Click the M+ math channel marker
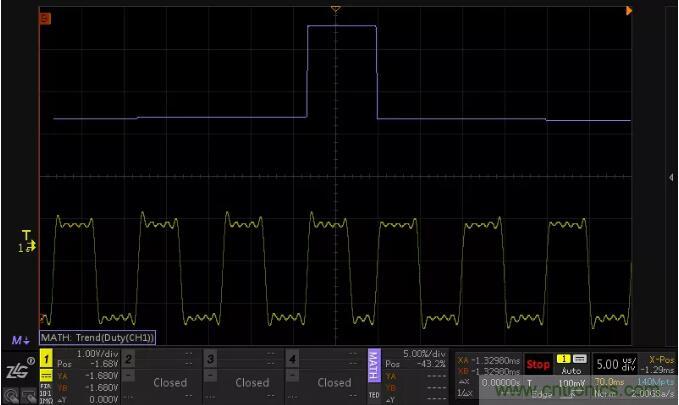 click(x=19, y=340)
